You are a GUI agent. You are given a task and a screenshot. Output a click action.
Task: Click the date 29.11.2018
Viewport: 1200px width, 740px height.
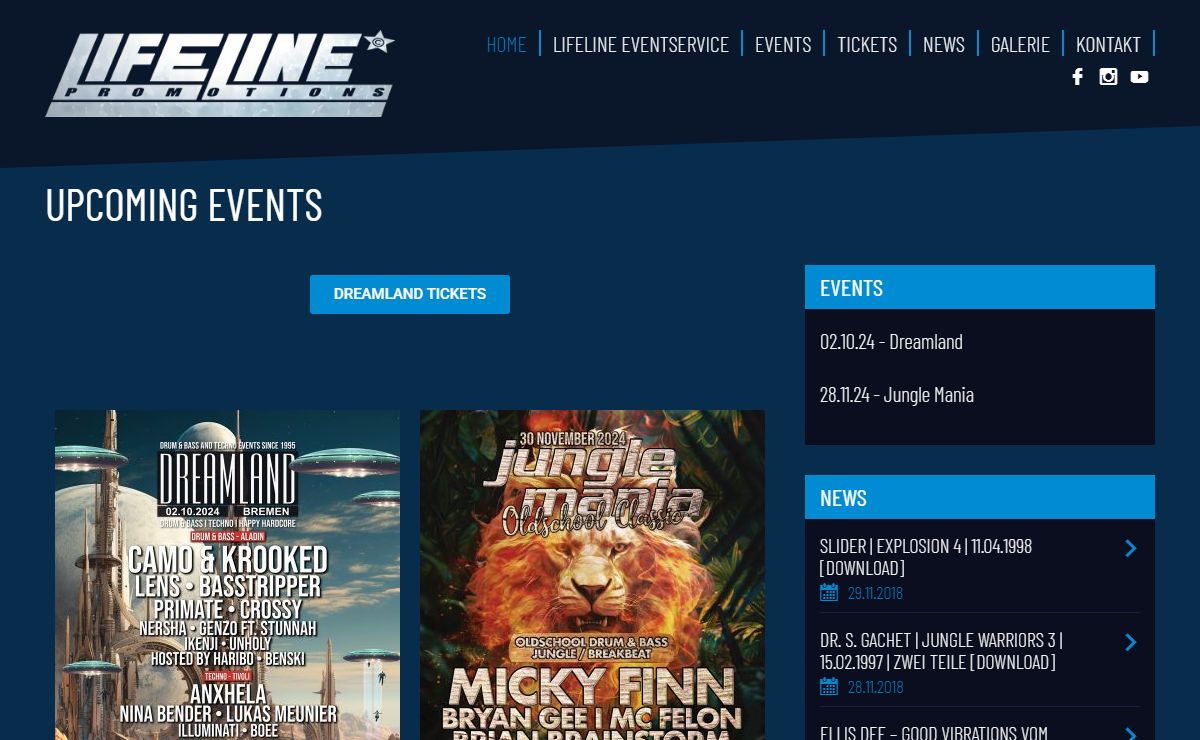(x=875, y=593)
